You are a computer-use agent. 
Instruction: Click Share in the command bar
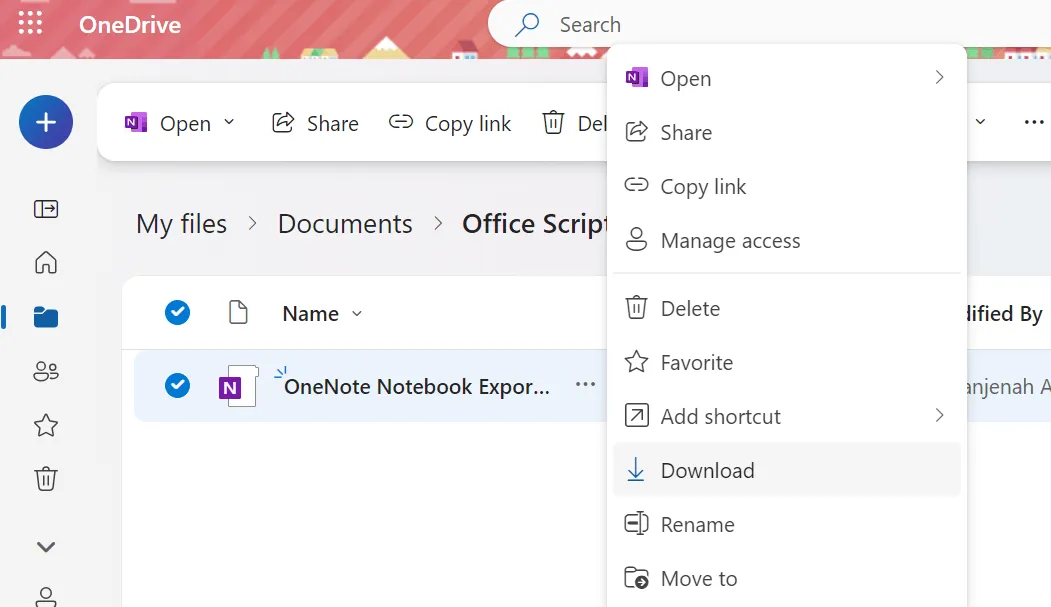point(315,123)
